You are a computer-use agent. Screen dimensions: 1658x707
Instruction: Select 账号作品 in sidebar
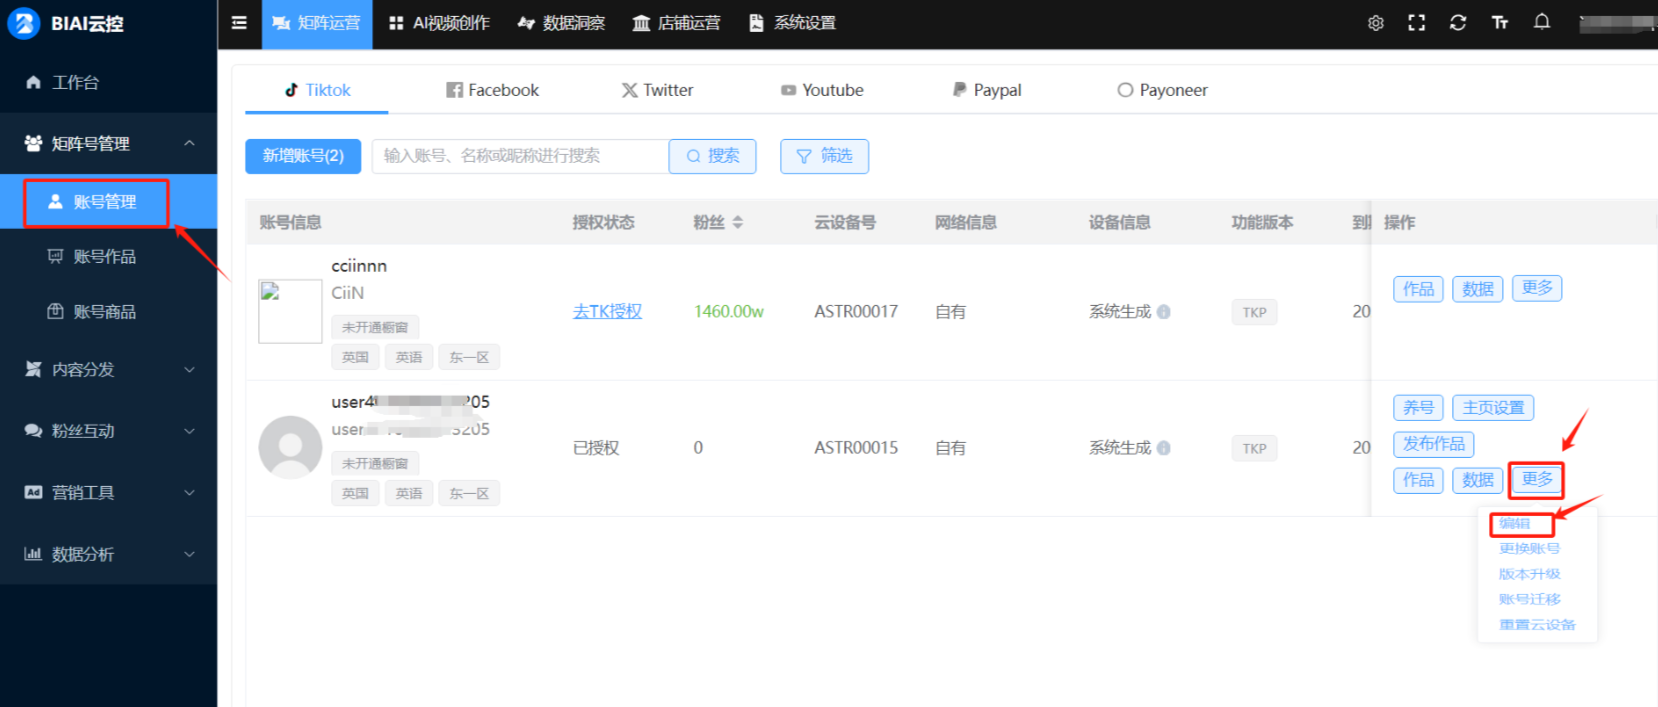pyautogui.click(x=108, y=257)
